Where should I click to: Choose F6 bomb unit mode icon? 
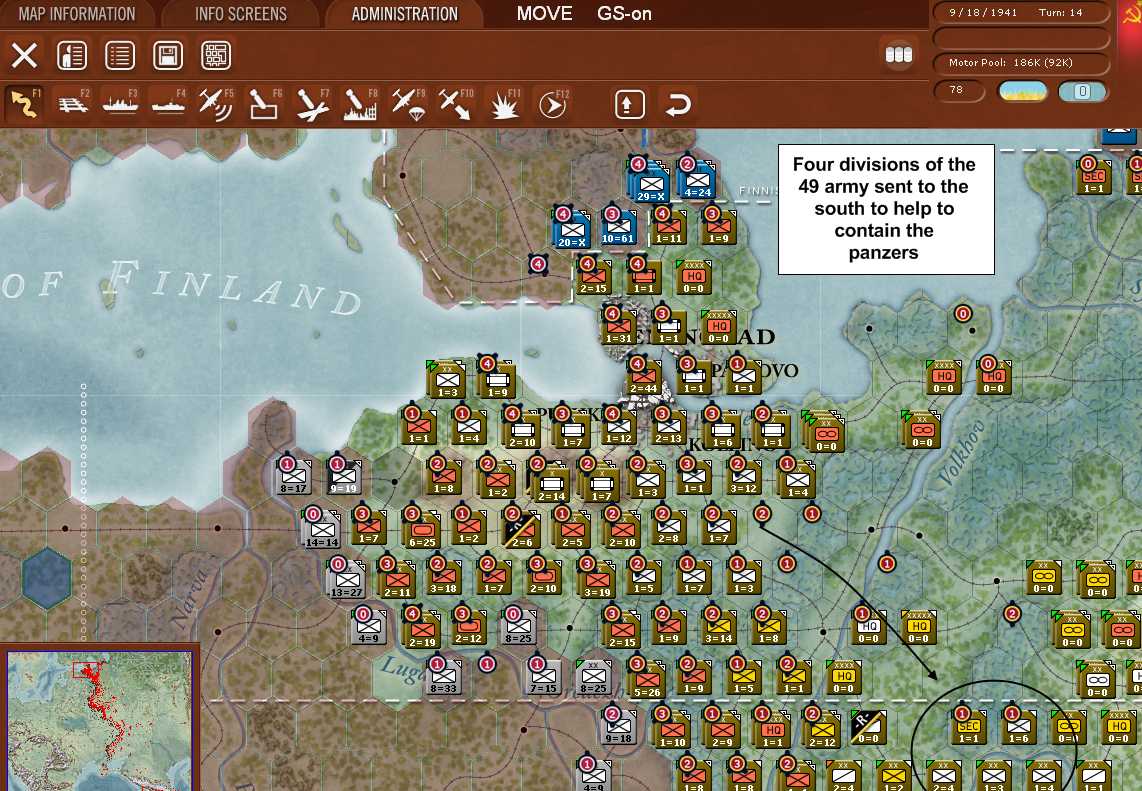[264, 104]
